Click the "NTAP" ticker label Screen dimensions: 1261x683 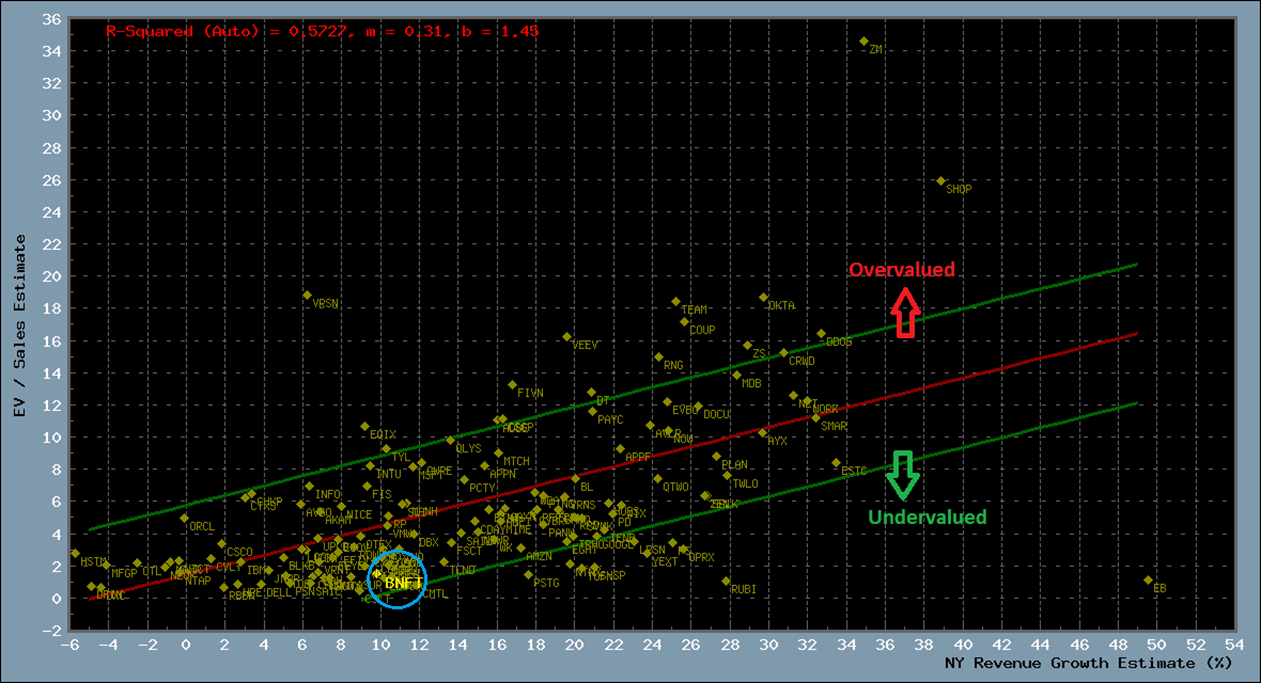pos(198,581)
